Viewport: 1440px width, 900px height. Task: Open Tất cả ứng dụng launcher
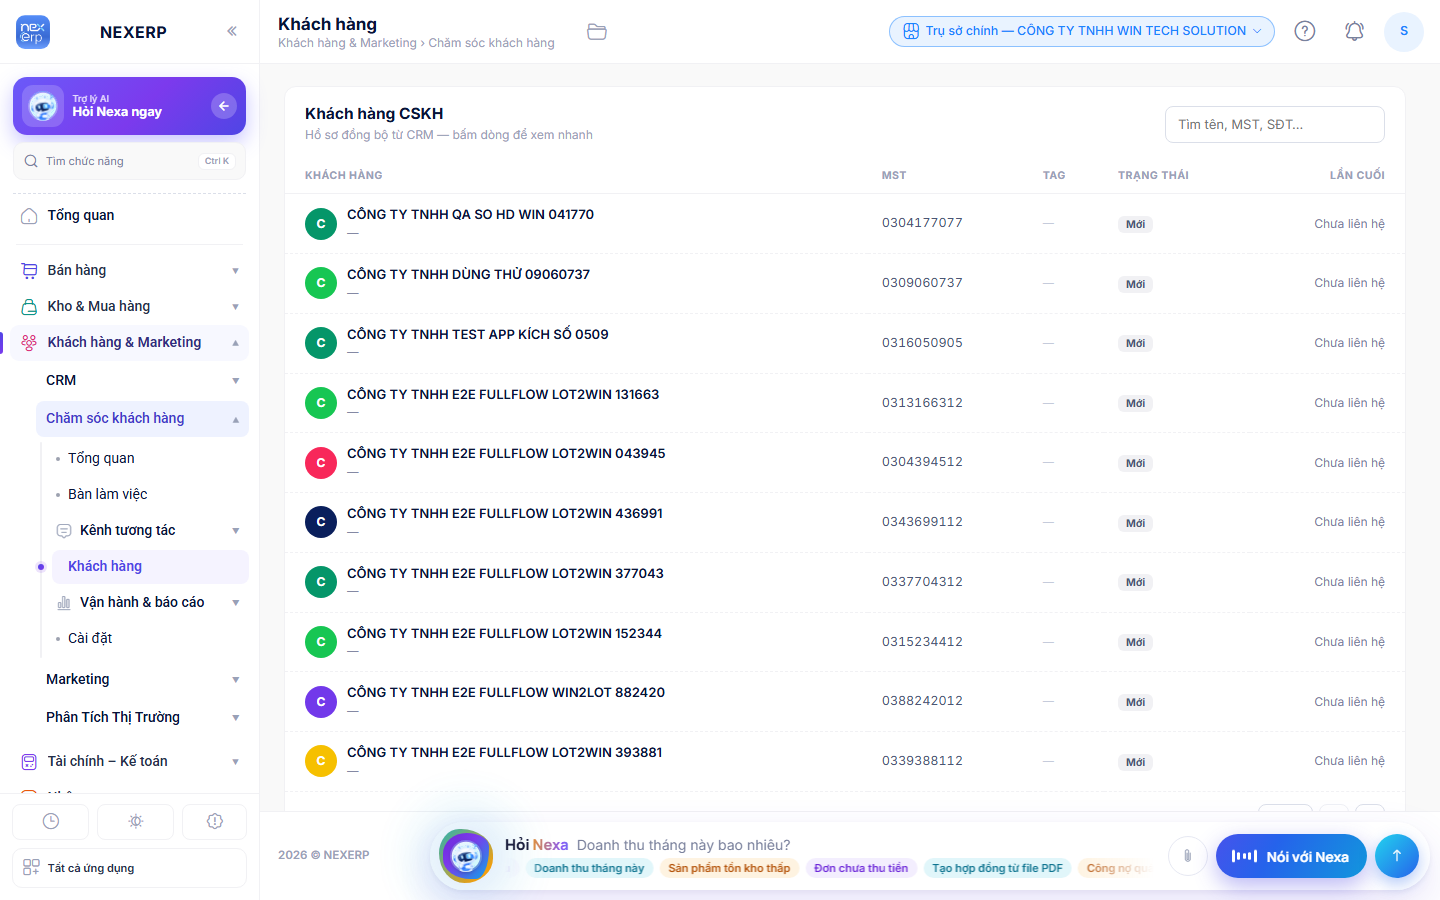tap(129, 868)
